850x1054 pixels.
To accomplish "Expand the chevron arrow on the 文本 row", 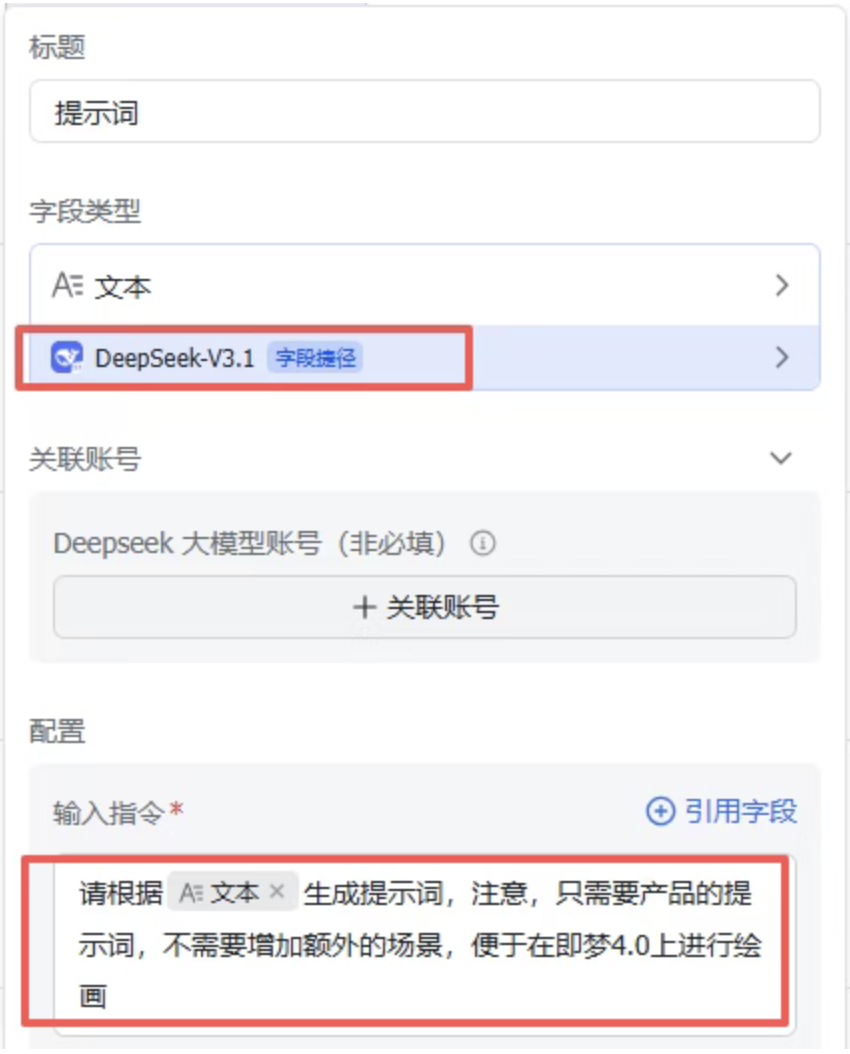I will [781, 286].
